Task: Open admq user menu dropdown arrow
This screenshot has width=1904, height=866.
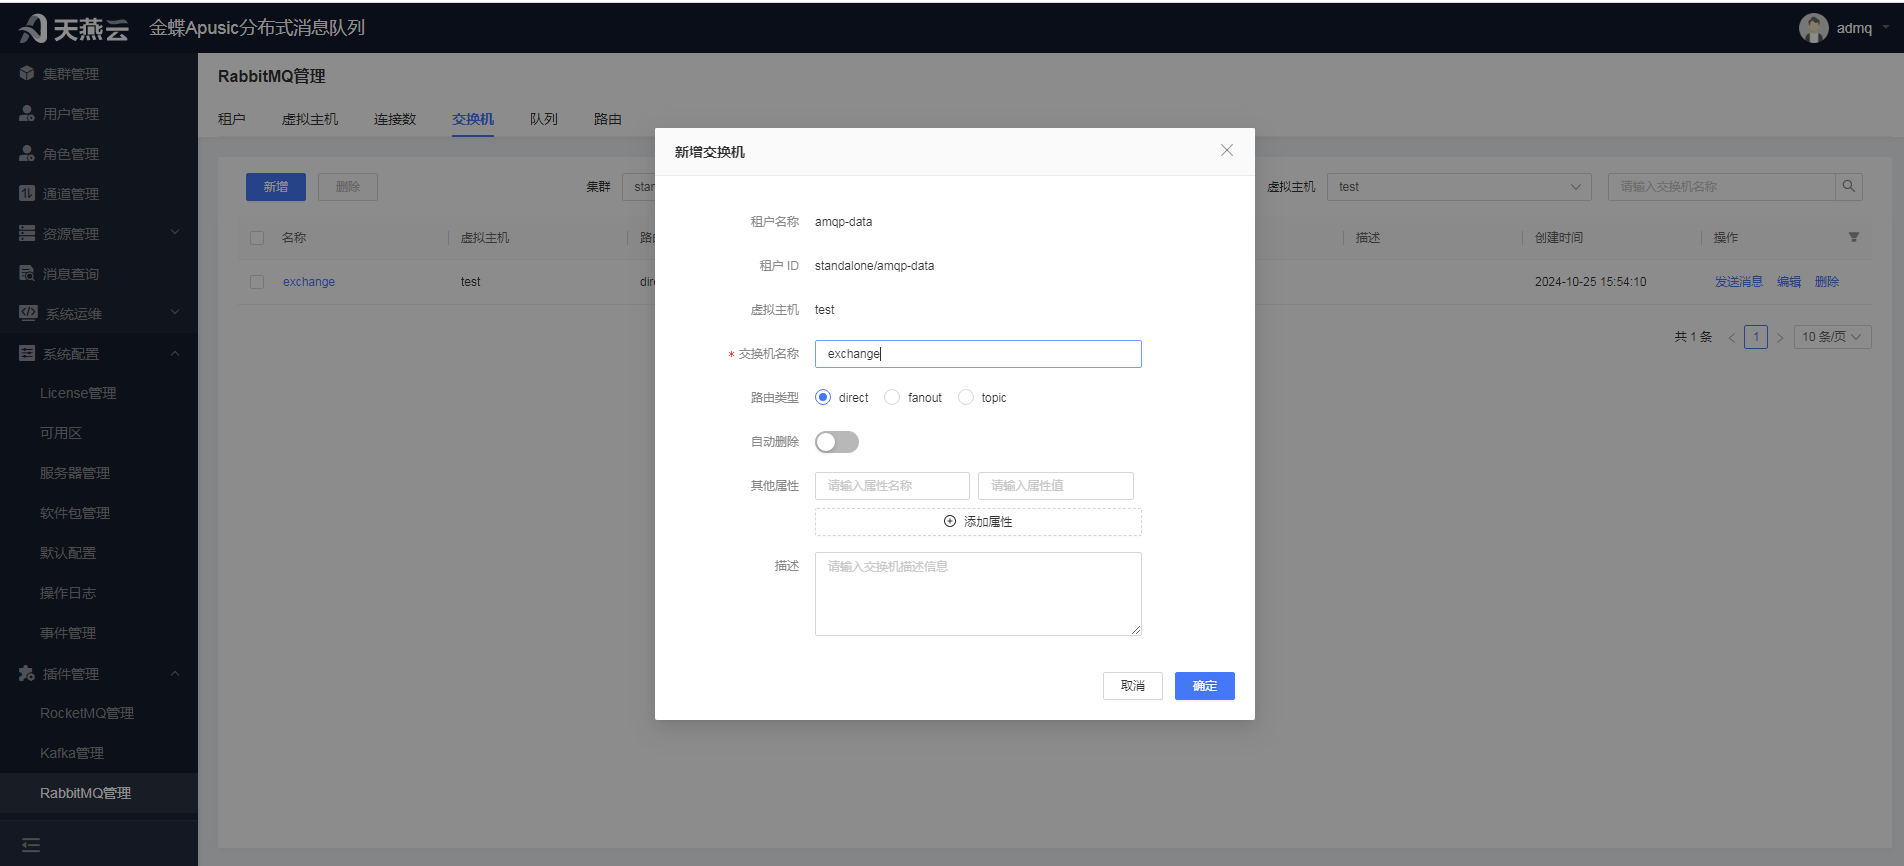Action: (1886, 27)
